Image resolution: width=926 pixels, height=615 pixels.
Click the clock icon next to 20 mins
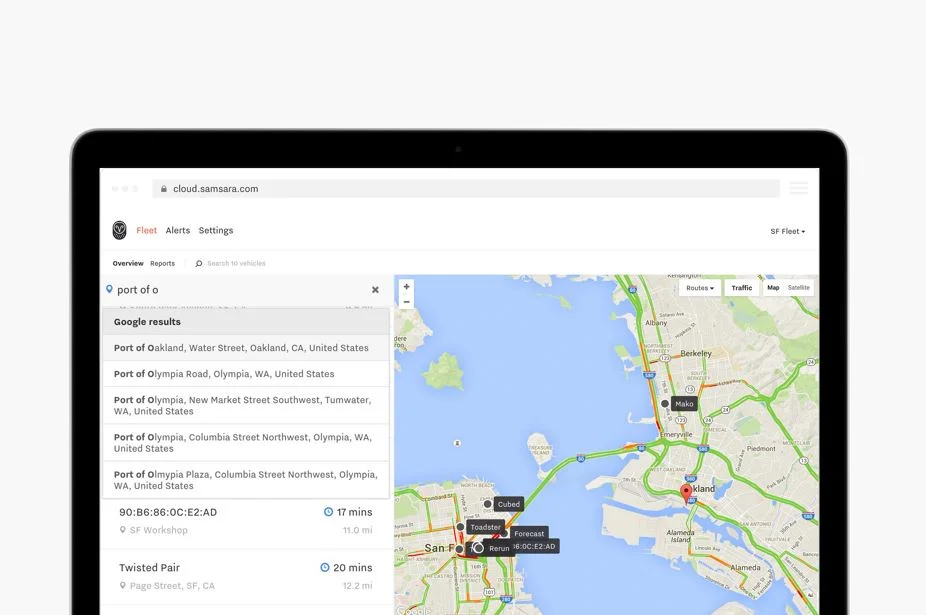325,567
